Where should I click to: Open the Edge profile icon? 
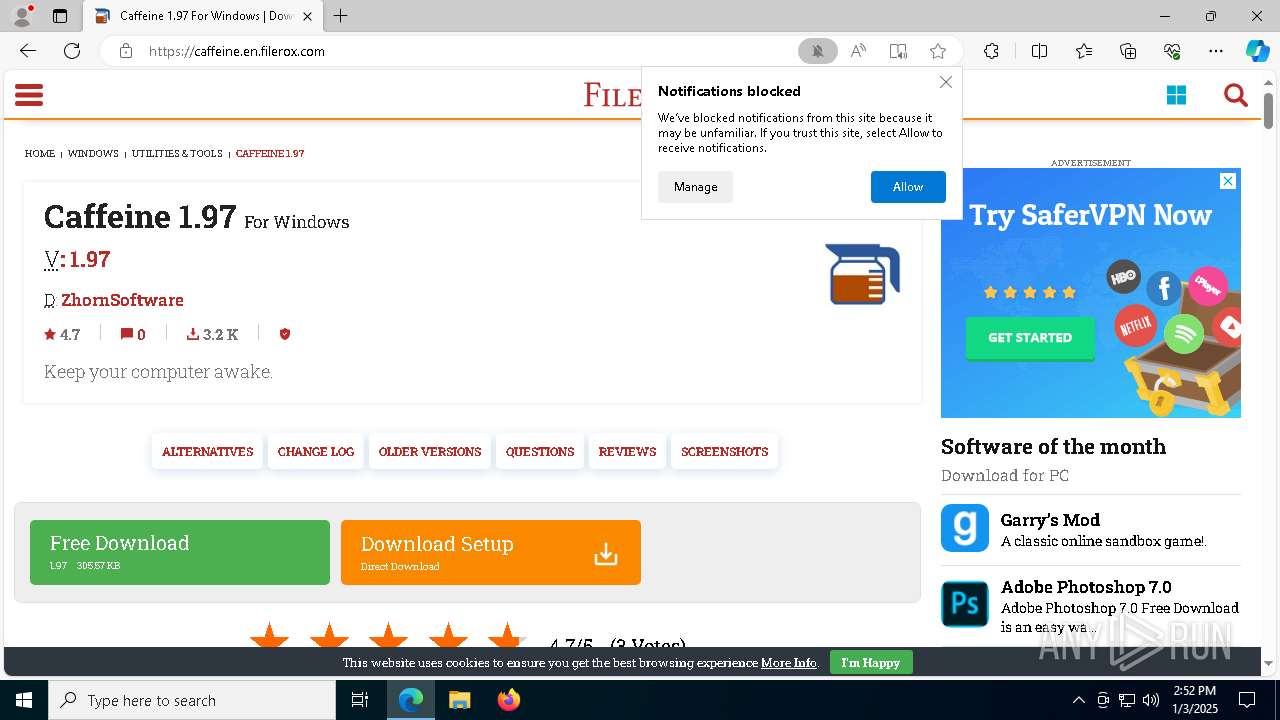pos(22,15)
